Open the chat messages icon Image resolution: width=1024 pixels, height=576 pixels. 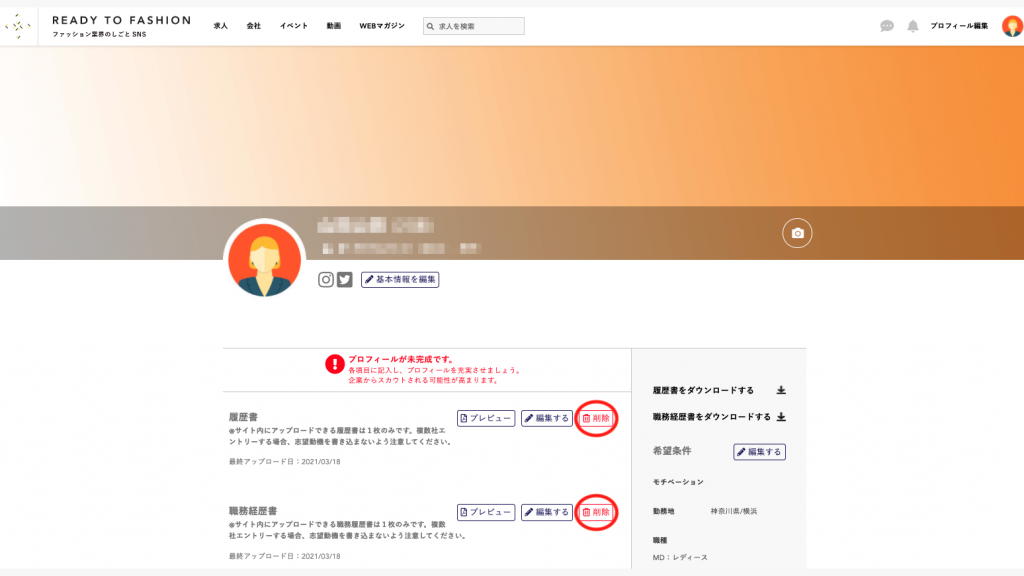[x=887, y=26]
